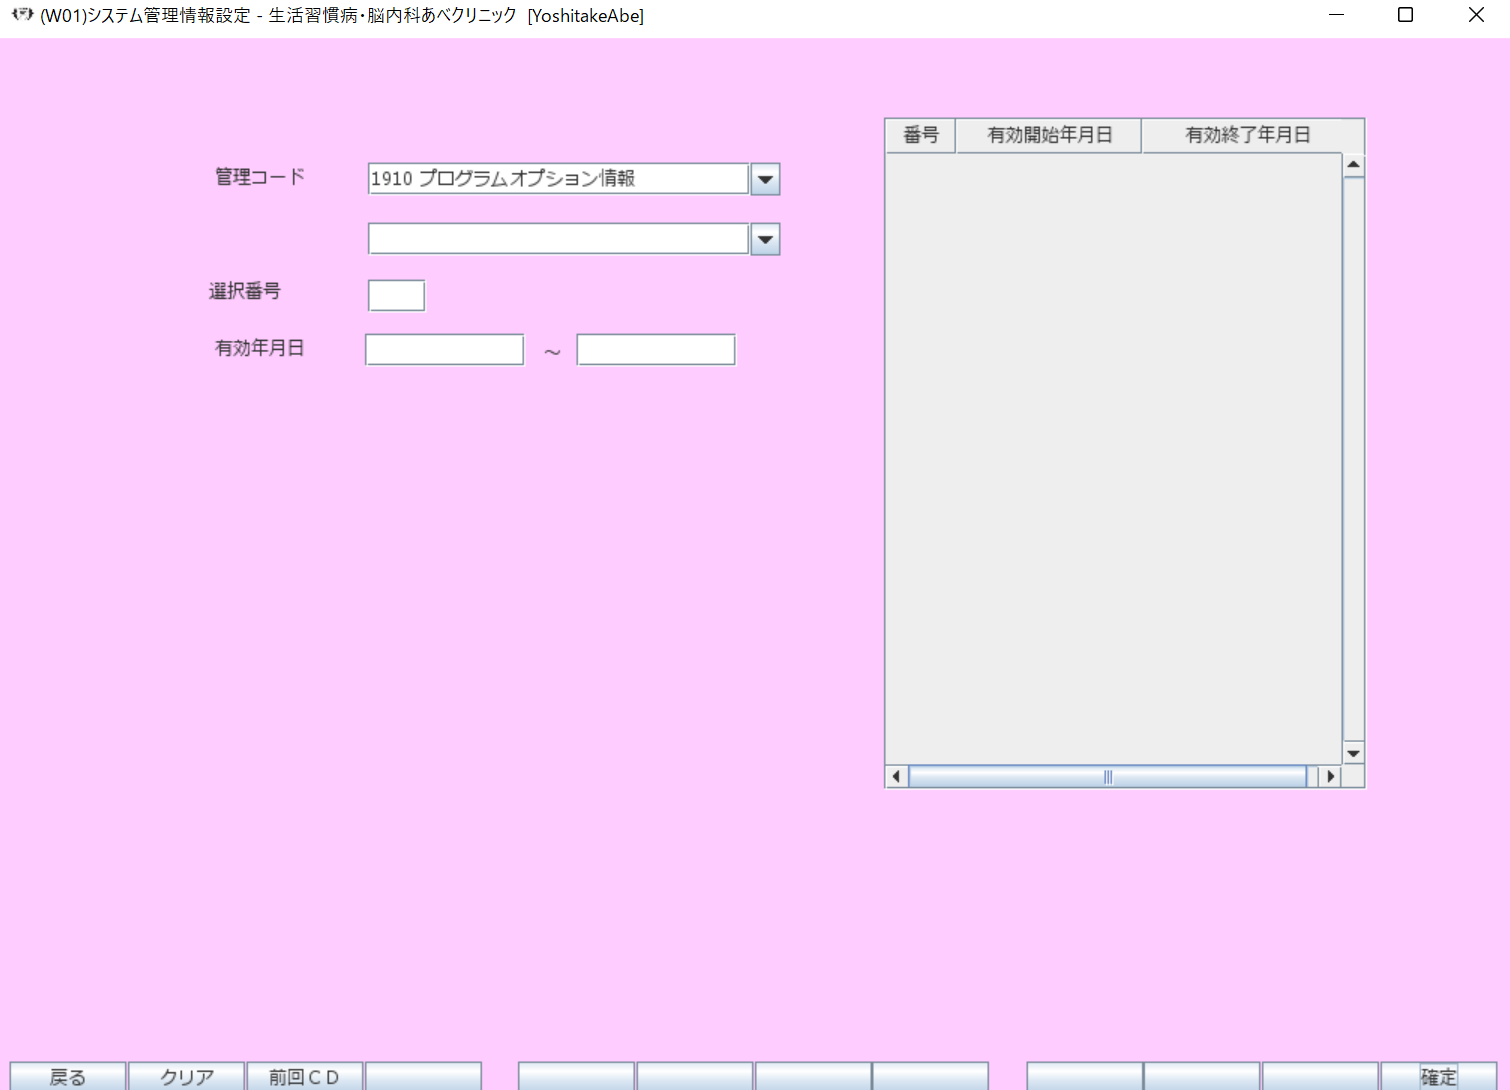Click the application icon in the title bar
This screenshot has width=1510, height=1090.
(22, 15)
